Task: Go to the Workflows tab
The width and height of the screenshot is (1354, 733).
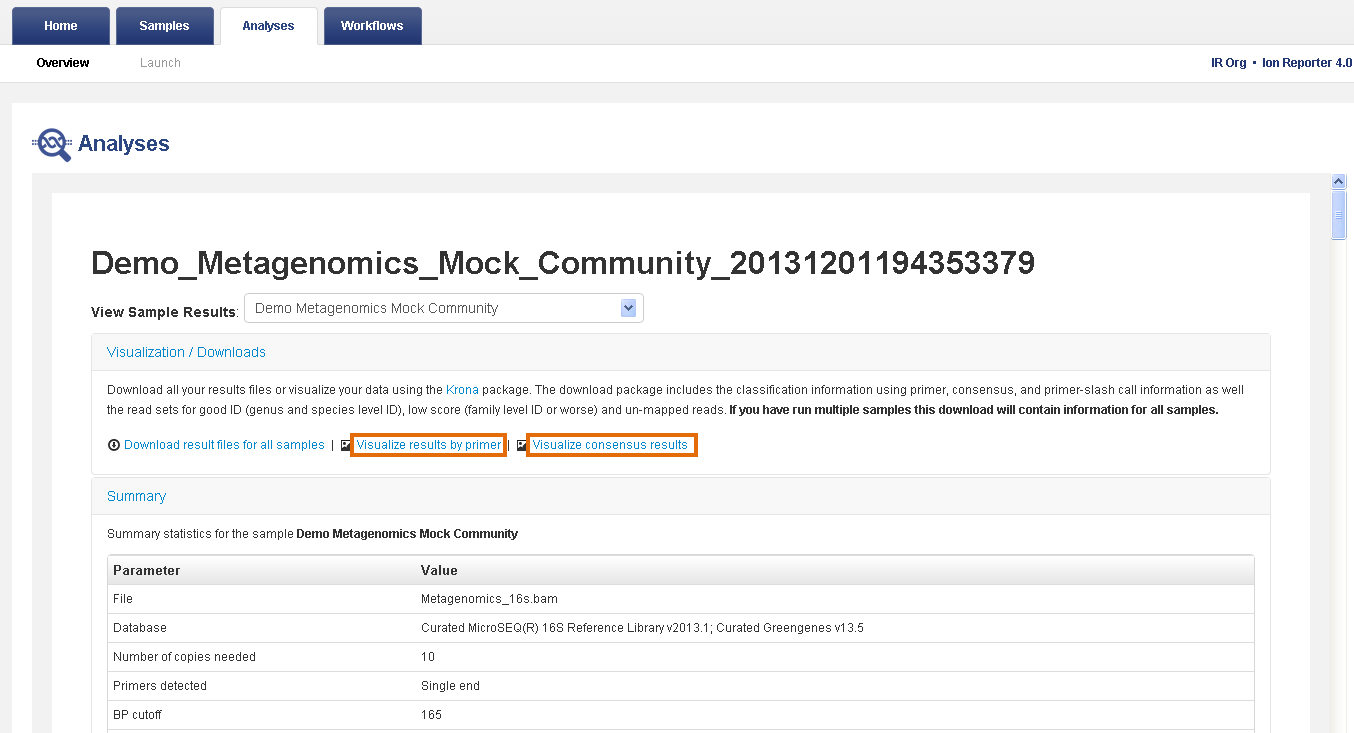Action: pos(372,26)
